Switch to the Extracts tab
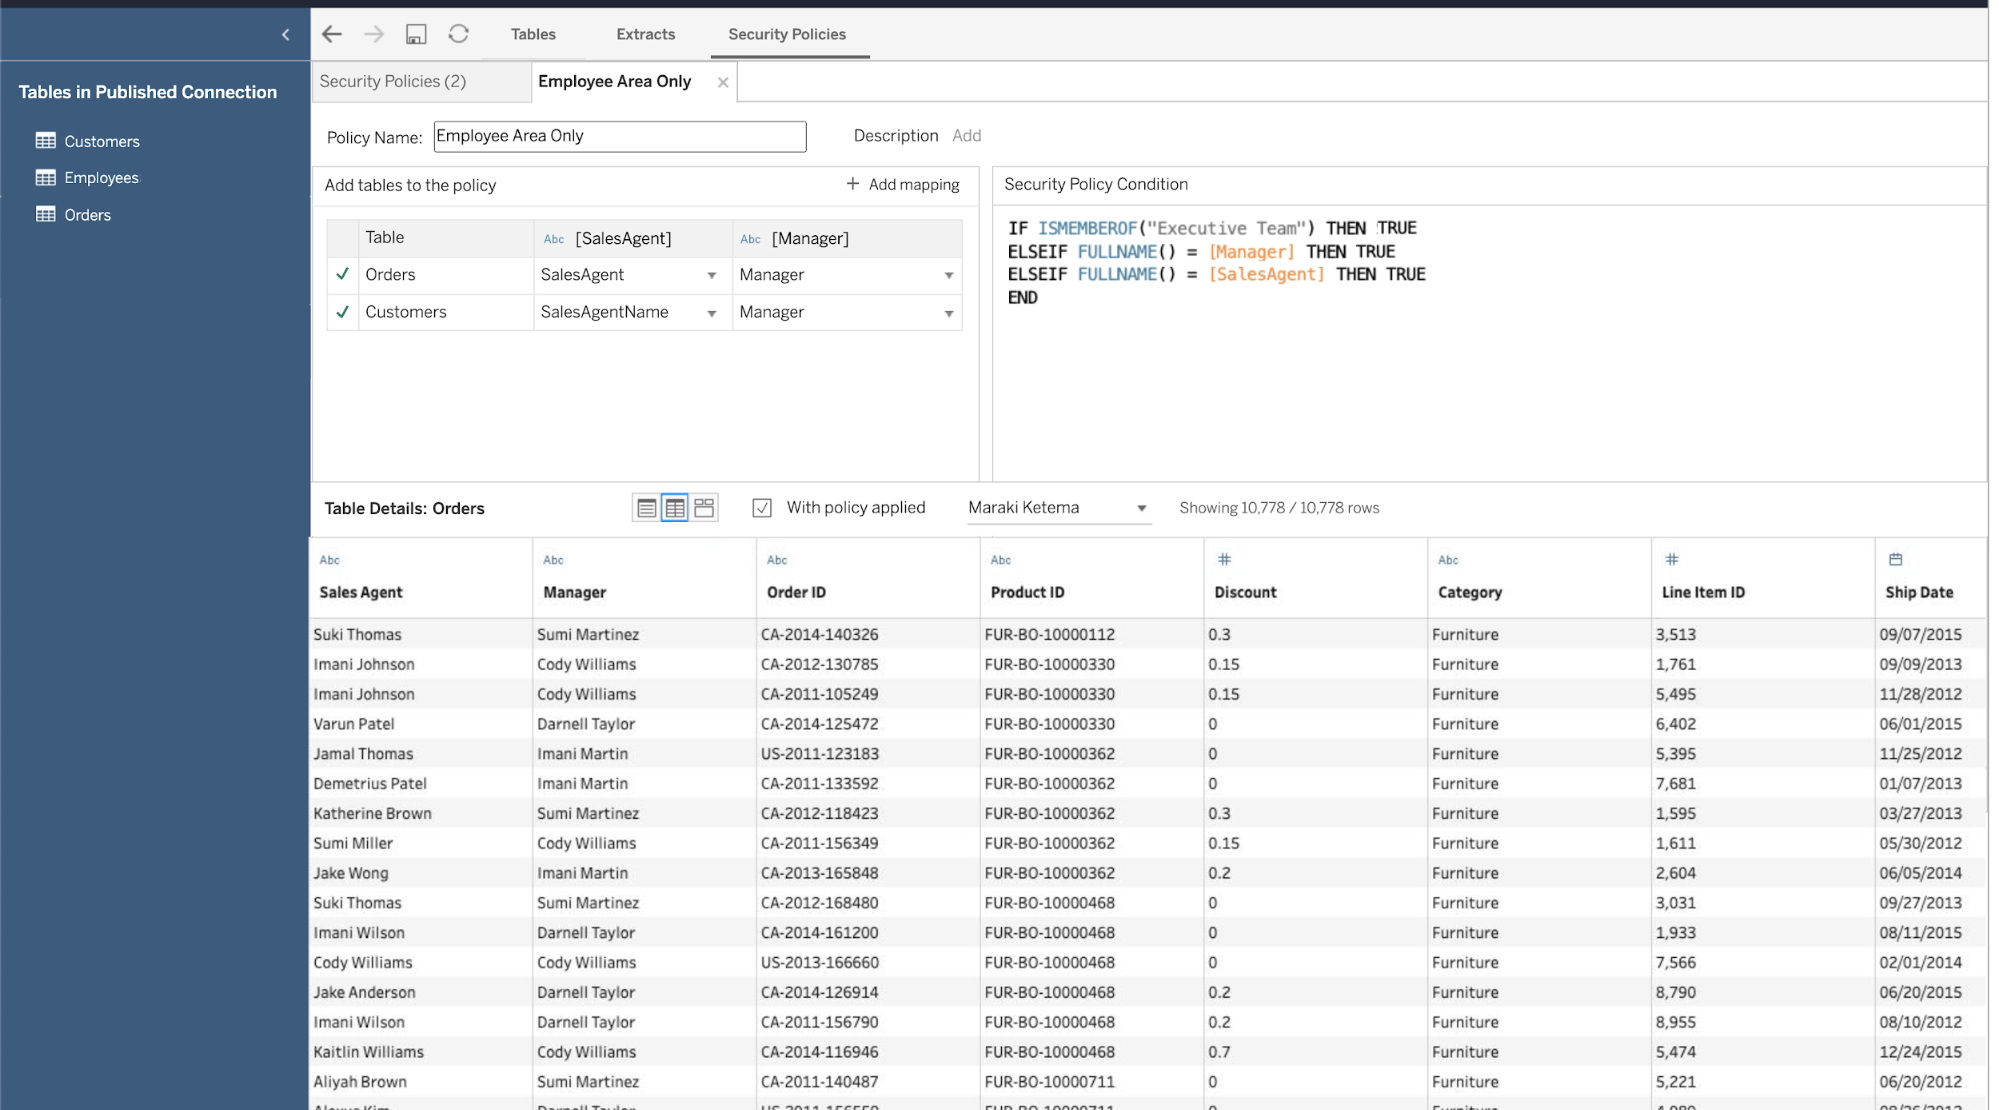1999x1110 pixels. coord(645,34)
